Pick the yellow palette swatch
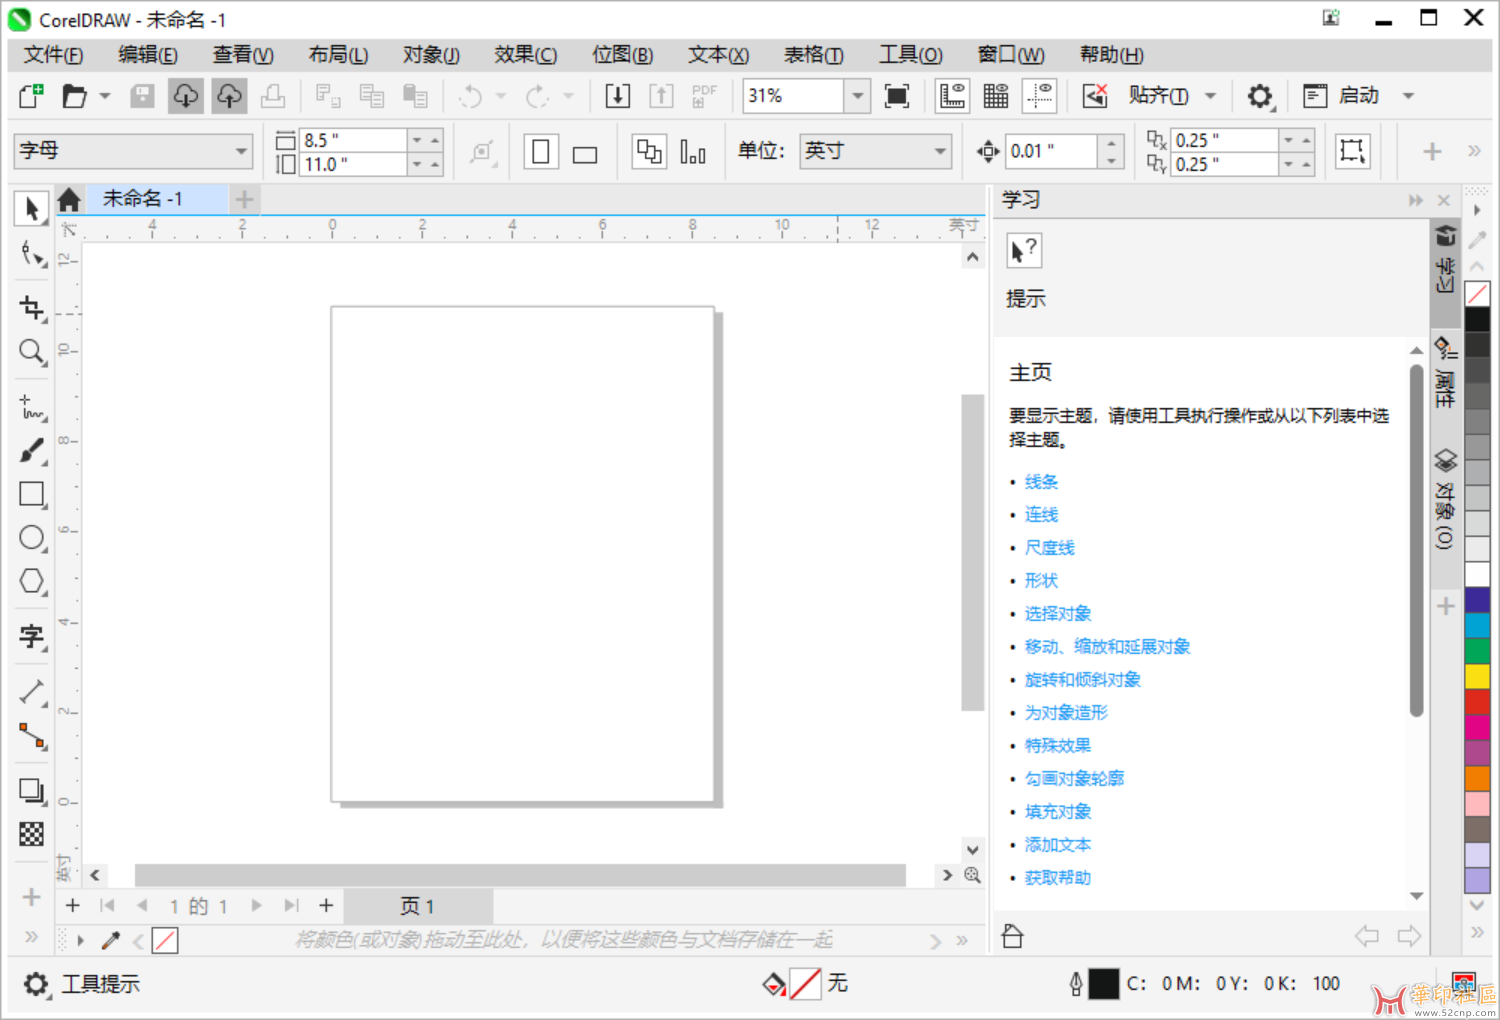The image size is (1500, 1020). 1477,677
